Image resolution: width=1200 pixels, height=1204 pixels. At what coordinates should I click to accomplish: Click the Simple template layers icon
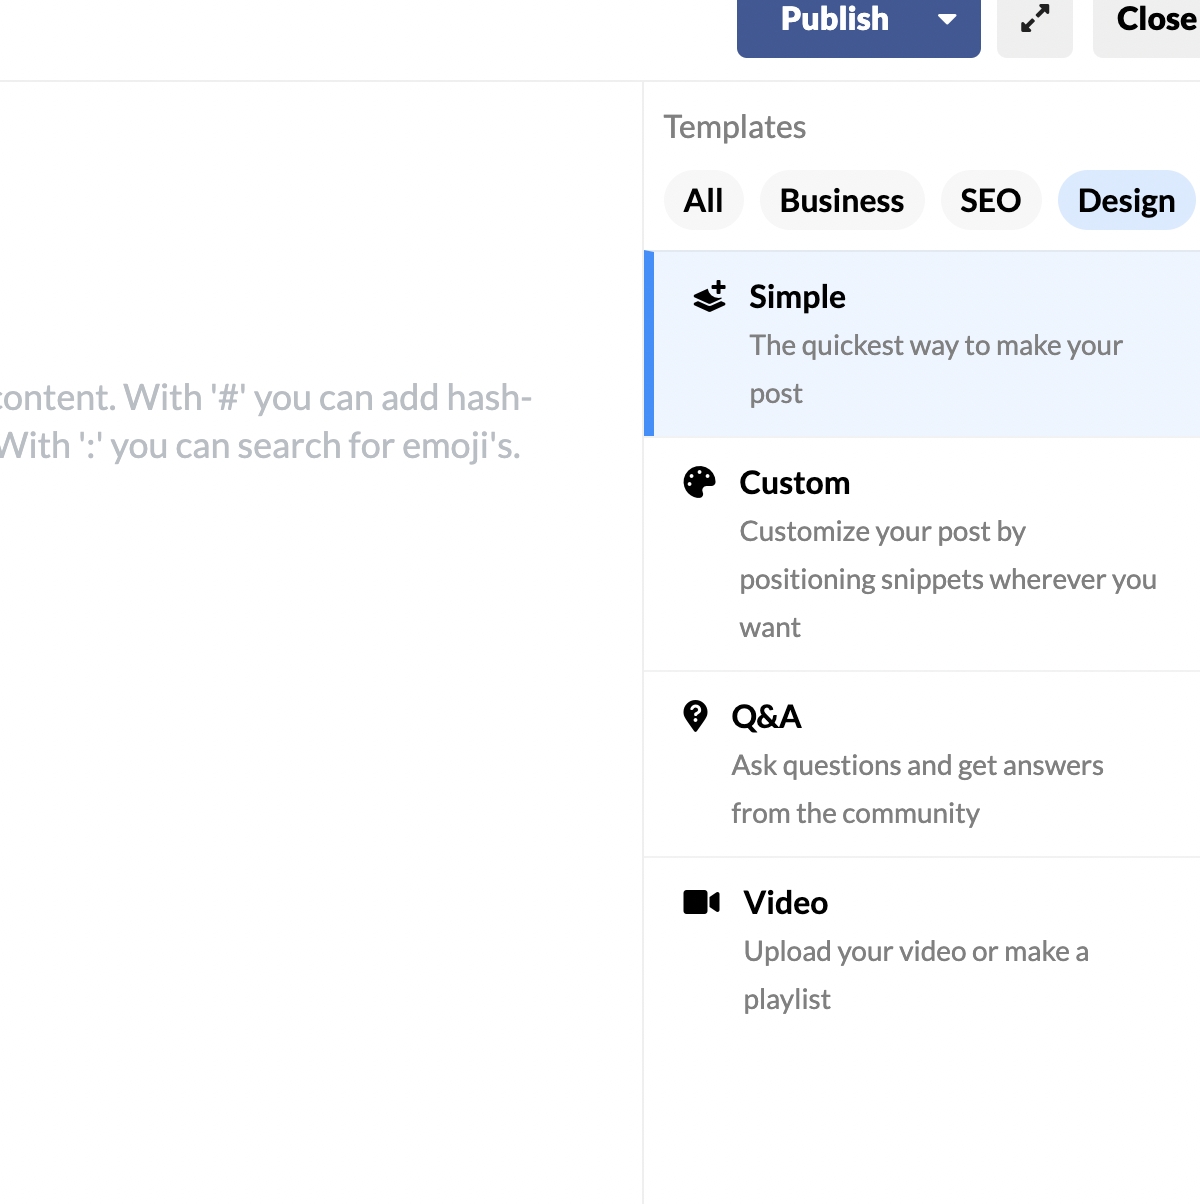pyautogui.click(x=710, y=297)
